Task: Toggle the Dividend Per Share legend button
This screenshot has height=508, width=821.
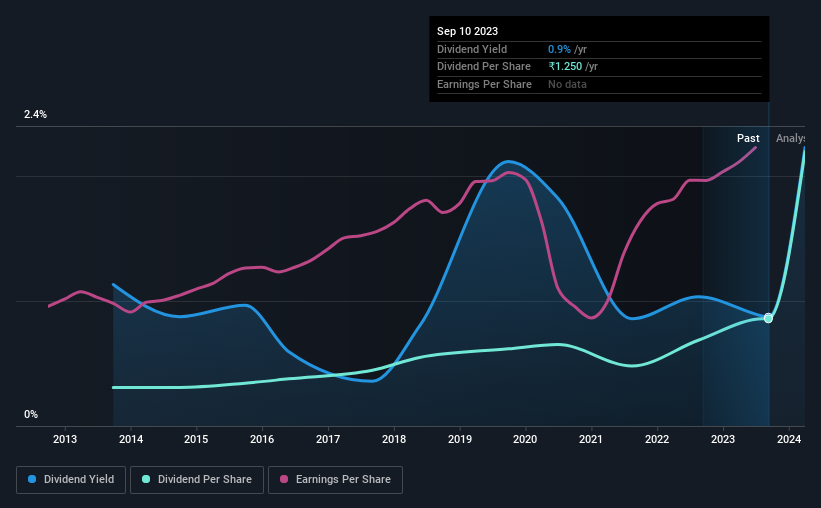Action: pos(197,480)
